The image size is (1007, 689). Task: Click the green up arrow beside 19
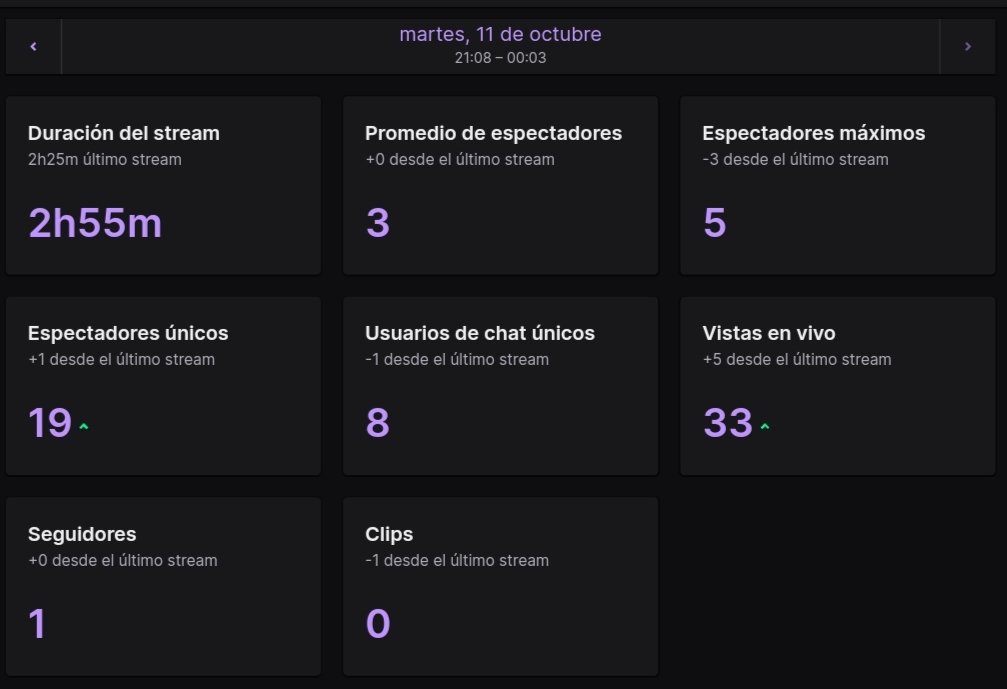pos(83,426)
